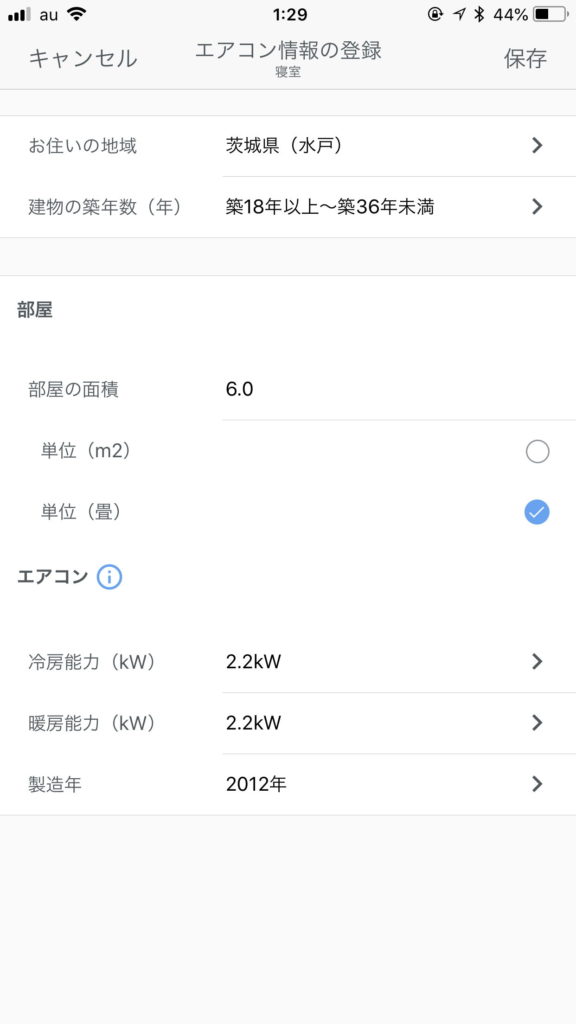576x1024 pixels.
Task: Open the エアコン info icon
Action: (109, 577)
